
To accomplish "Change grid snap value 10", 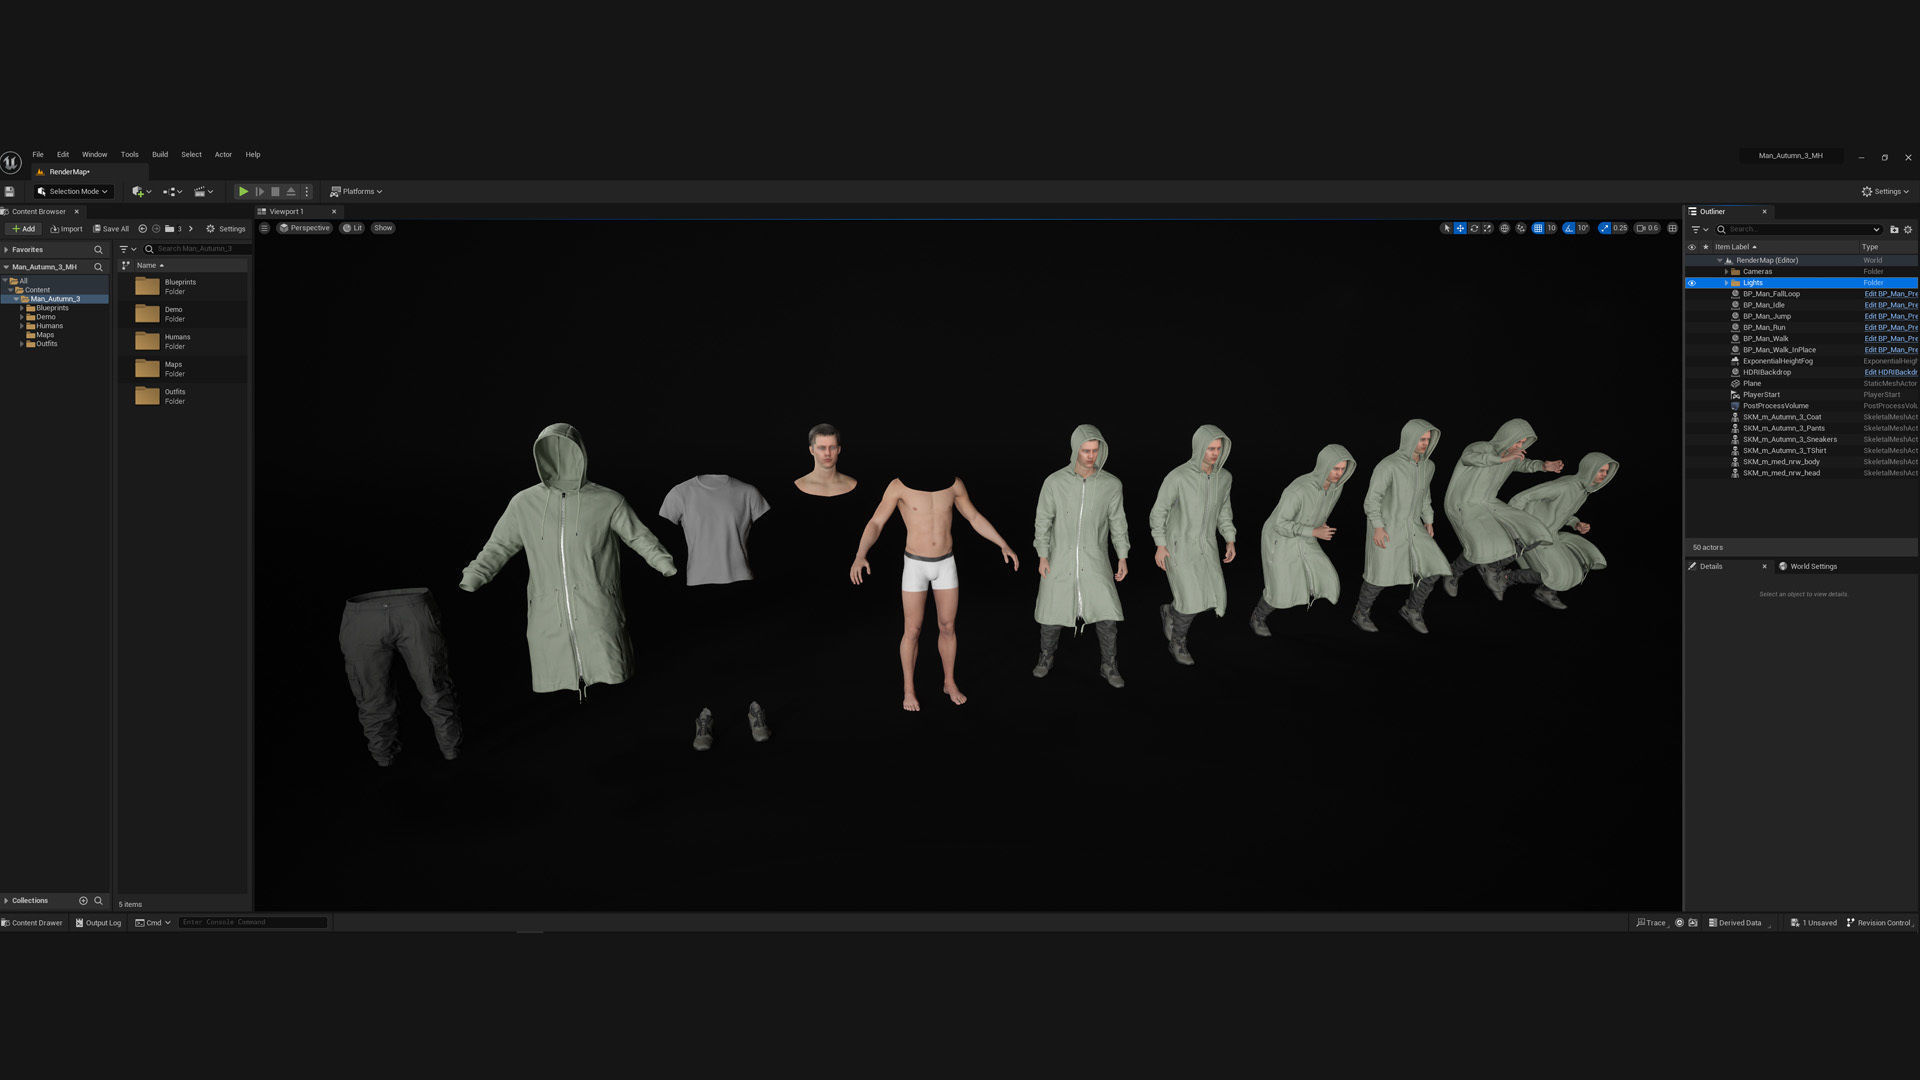I will point(1552,228).
